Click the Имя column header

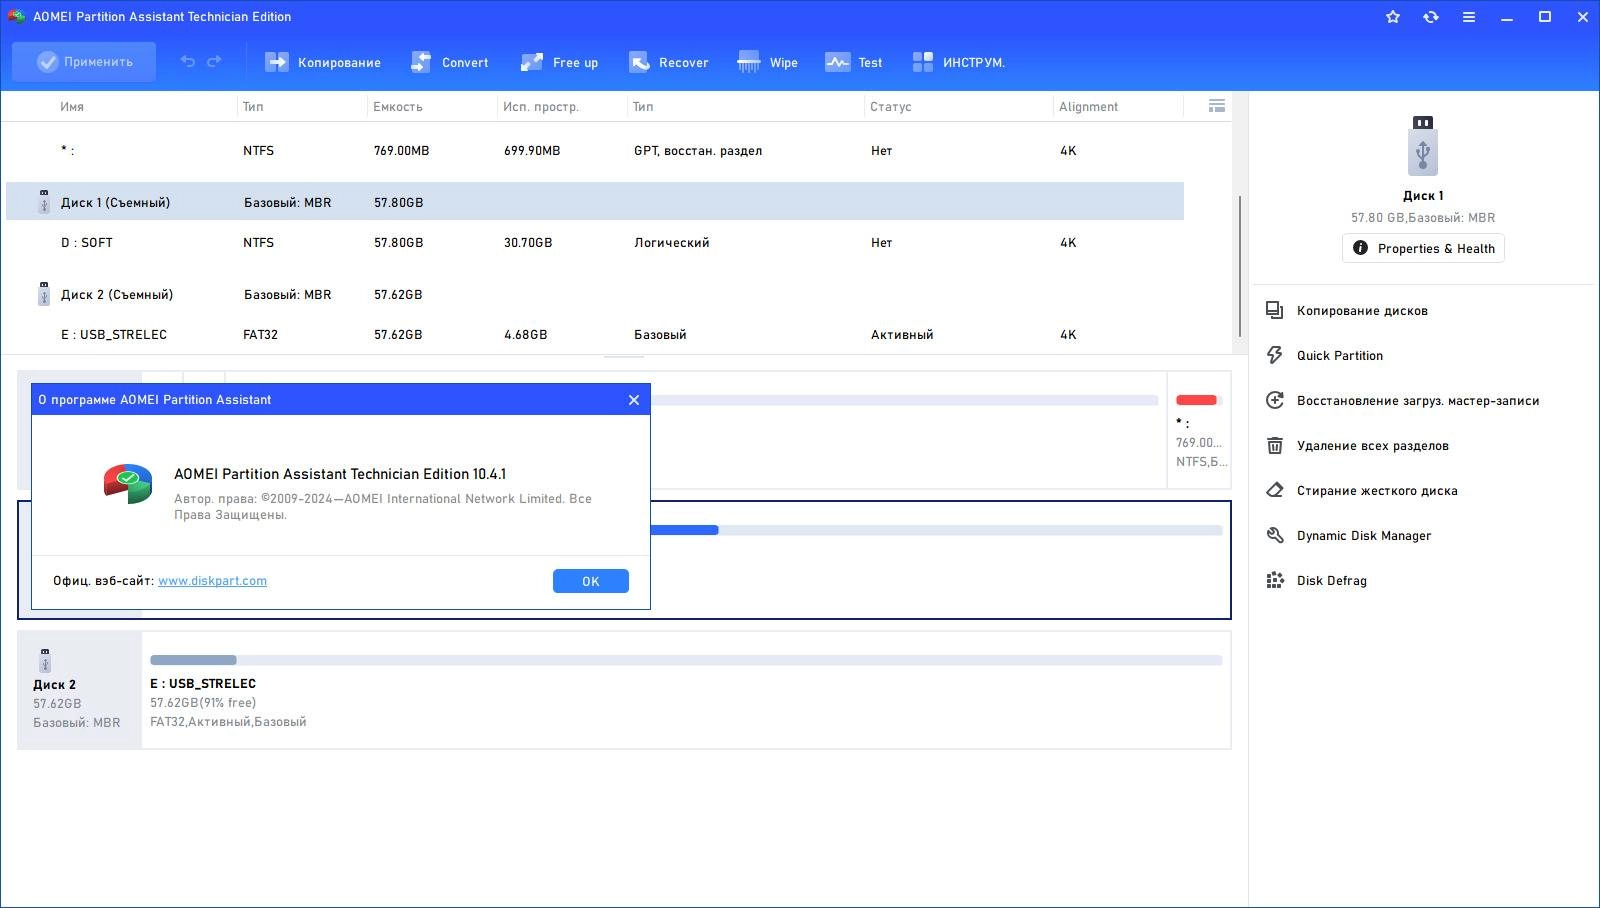point(72,107)
